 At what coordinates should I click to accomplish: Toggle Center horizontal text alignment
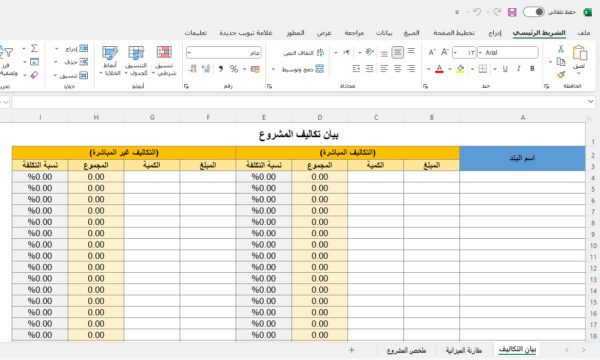[398, 69]
